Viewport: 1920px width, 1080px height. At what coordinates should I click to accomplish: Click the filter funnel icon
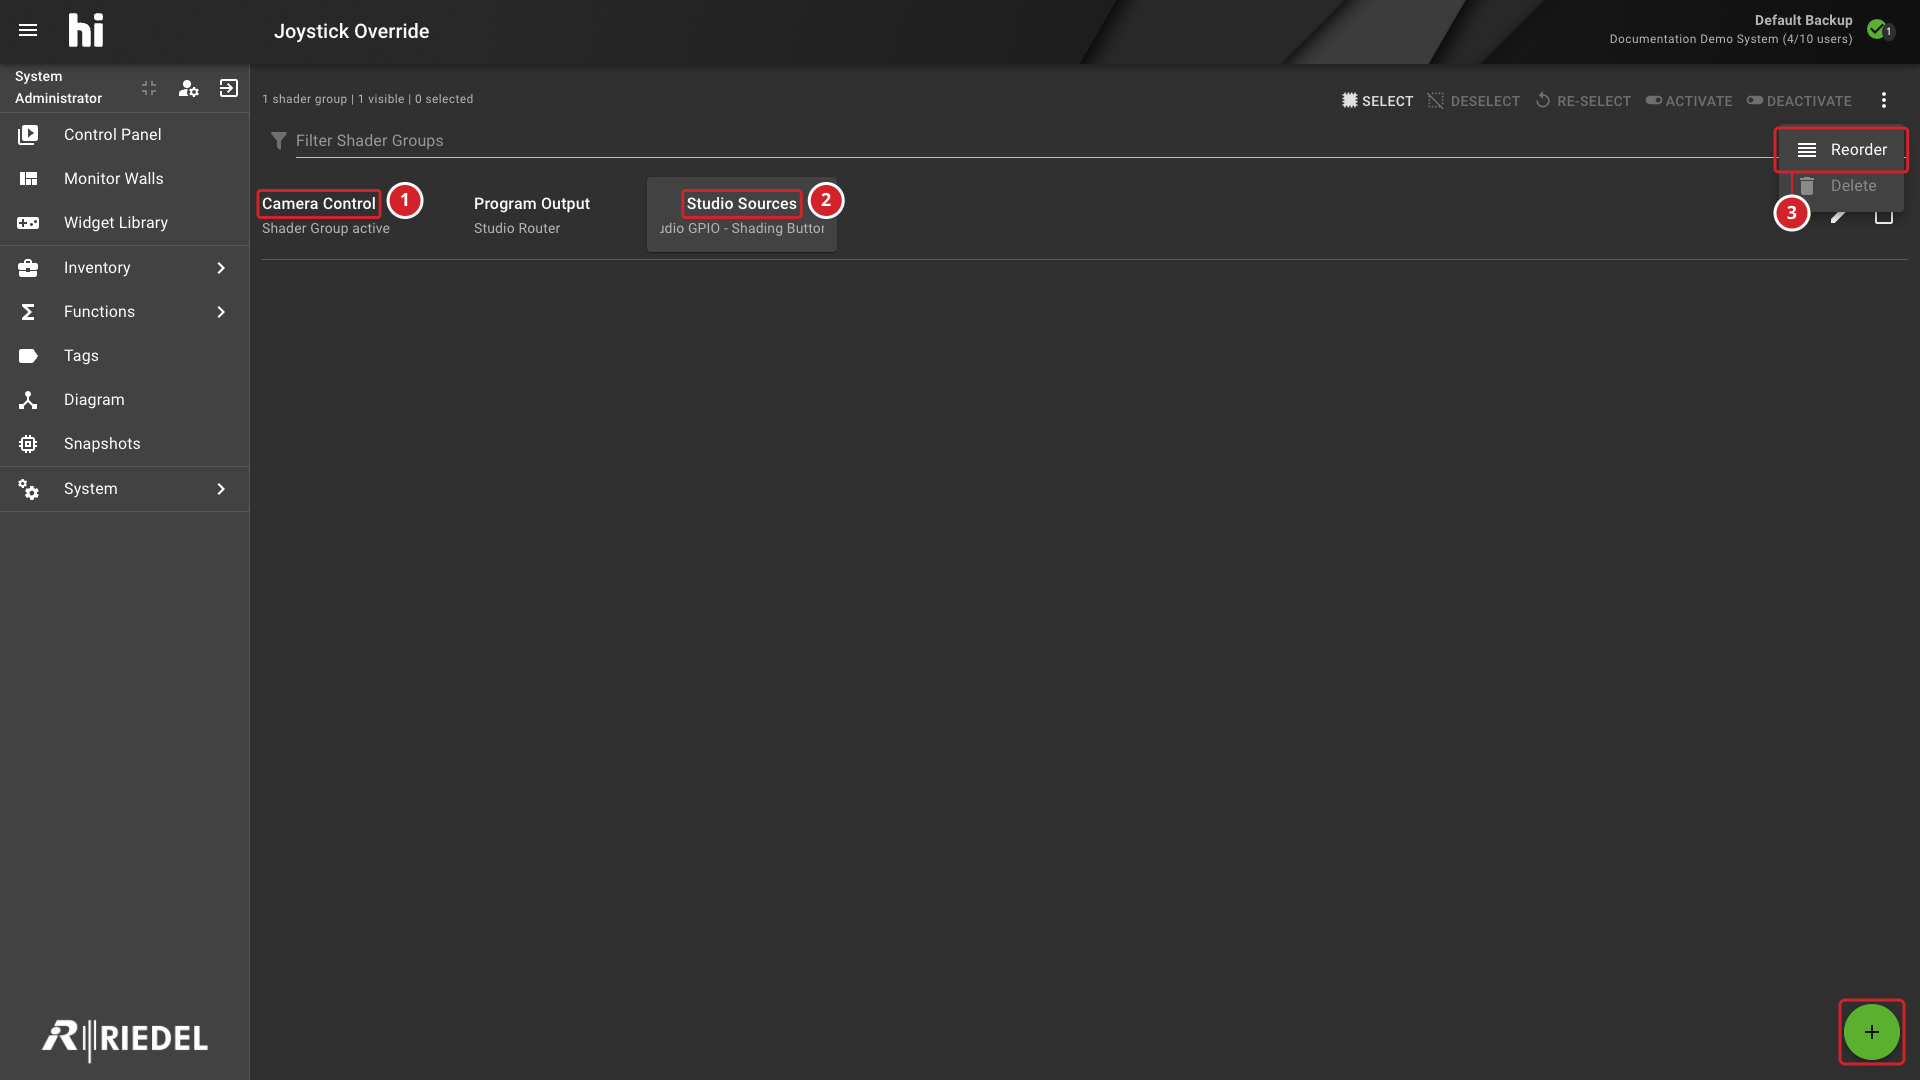(x=279, y=140)
